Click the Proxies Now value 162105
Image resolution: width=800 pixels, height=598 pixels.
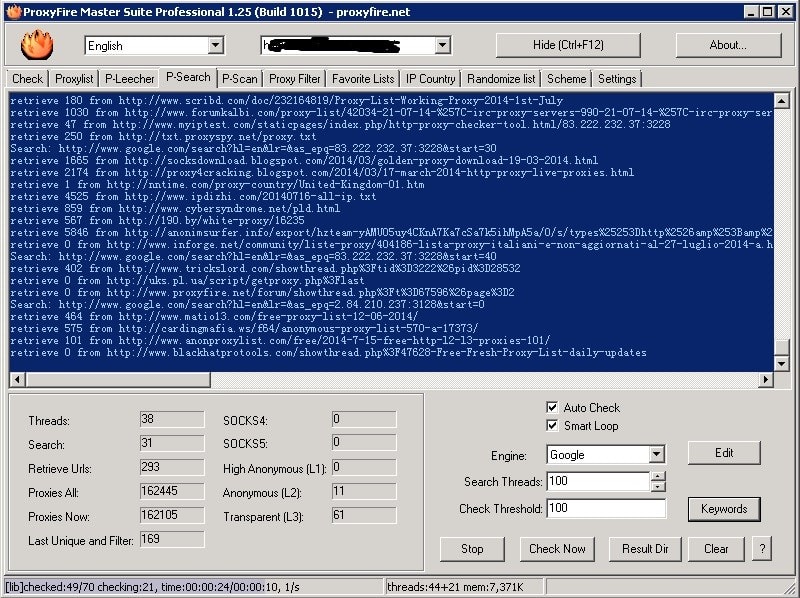click(x=172, y=515)
